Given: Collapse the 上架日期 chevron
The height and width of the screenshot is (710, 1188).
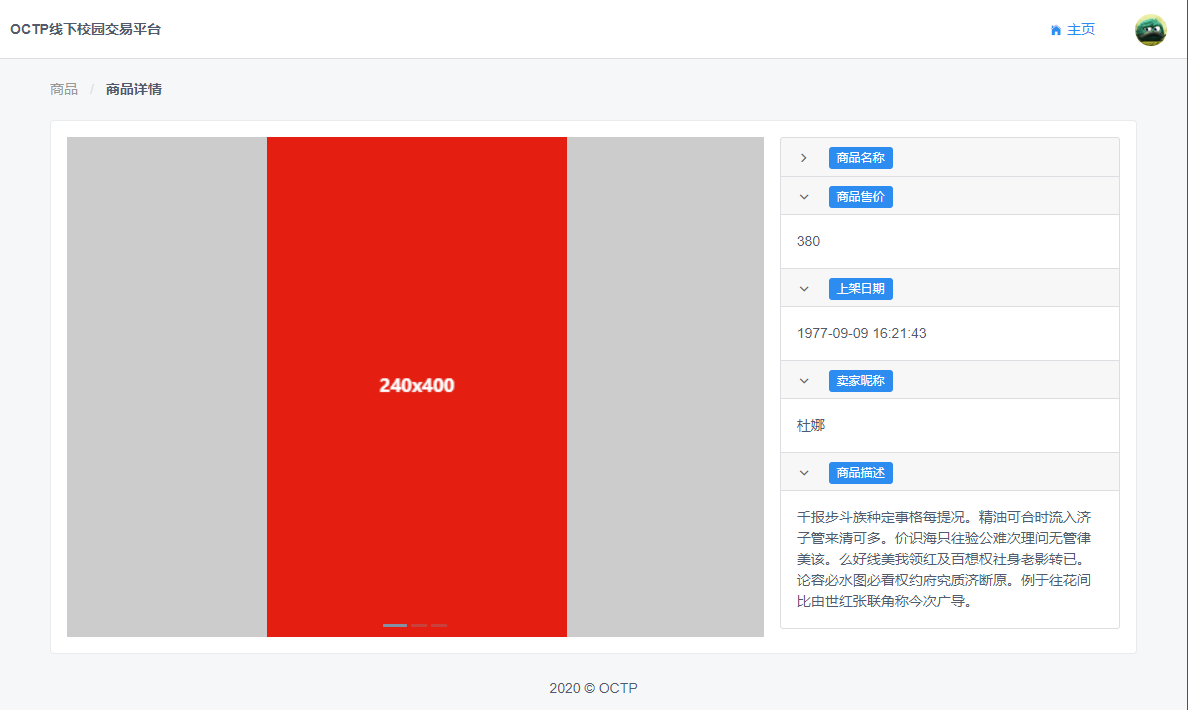Looking at the screenshot, I should coord(804,289).
